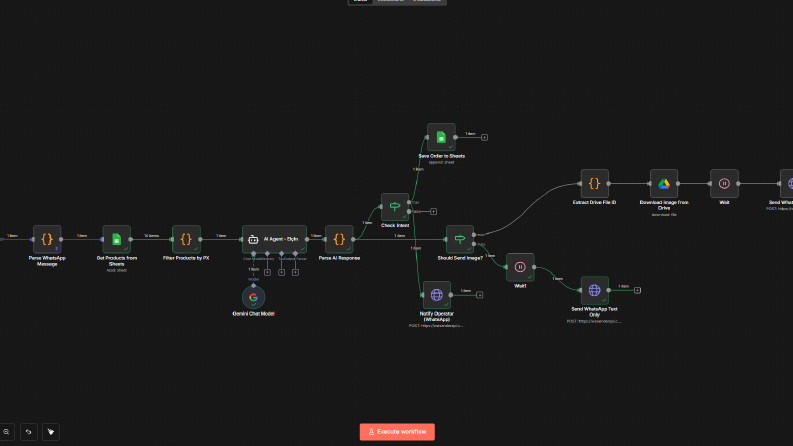Open the Gemini Chat Model sub-node

point(253,297)
